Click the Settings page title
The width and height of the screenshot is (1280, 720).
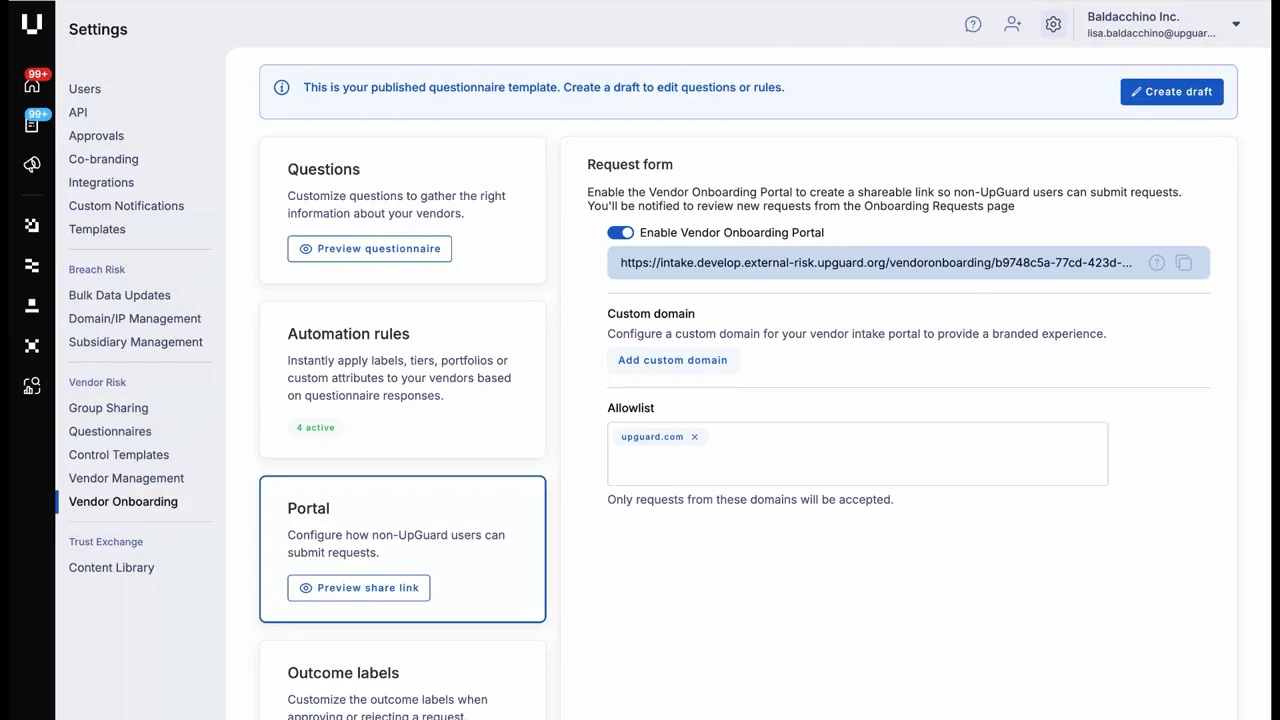(98, 30)
